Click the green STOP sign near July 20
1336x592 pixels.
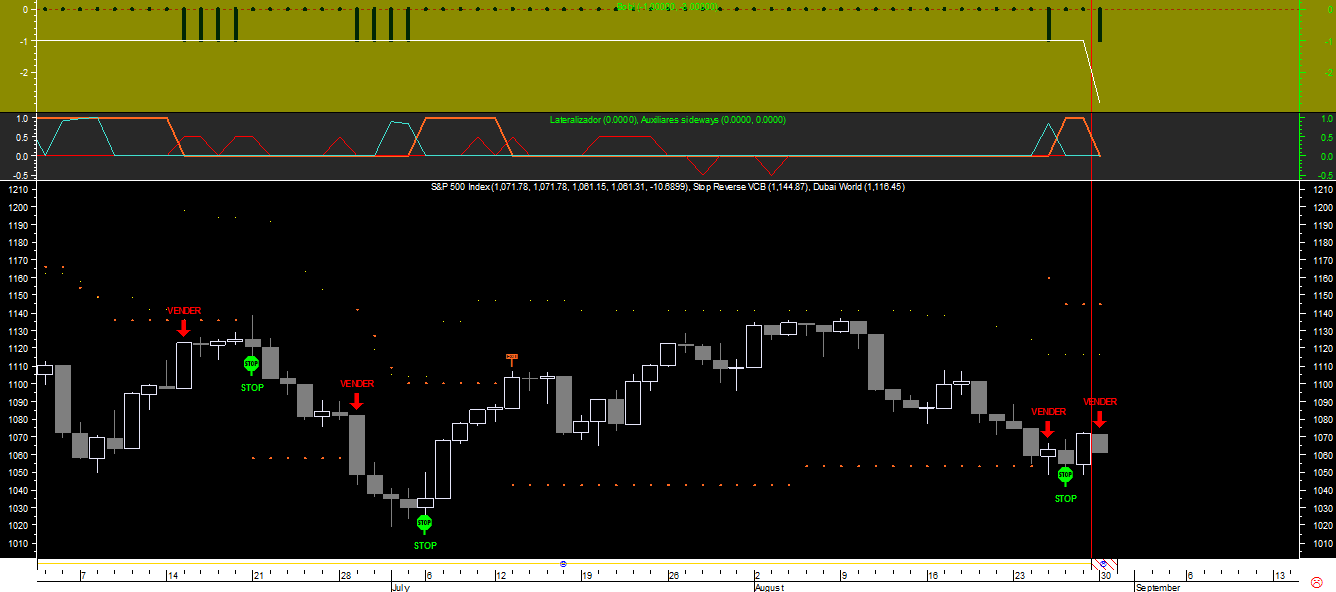pyautogui.click(x=251, y=364)
